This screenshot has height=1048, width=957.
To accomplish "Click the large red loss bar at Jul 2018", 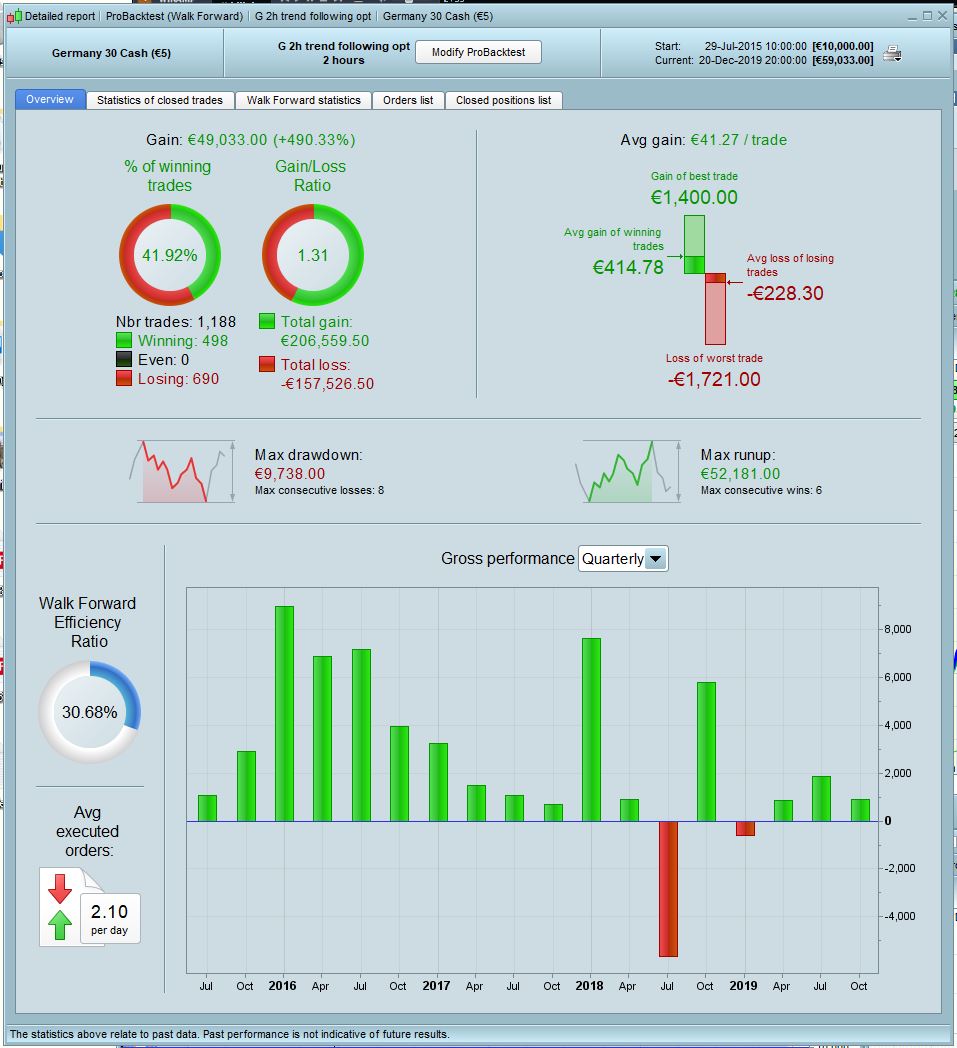I will click(668, 889).
